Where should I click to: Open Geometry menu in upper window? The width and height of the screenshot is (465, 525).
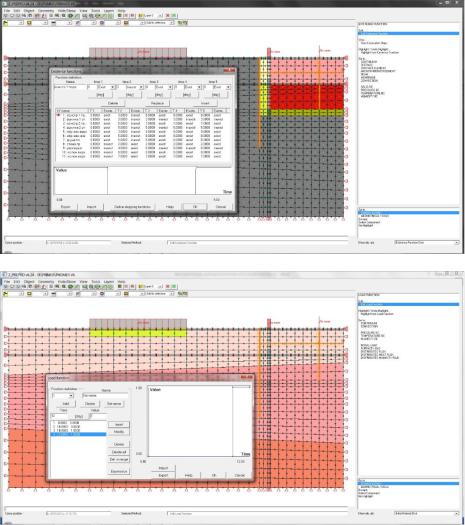click(46, 11)
